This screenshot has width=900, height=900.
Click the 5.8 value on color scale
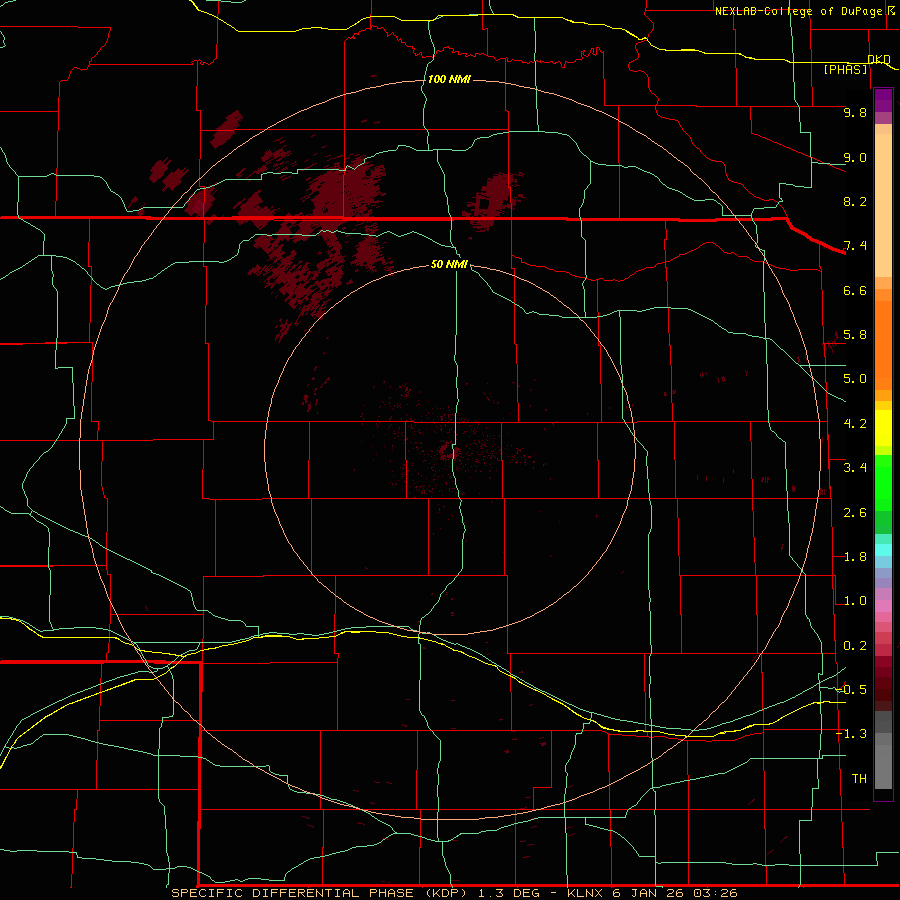(855, 335)
